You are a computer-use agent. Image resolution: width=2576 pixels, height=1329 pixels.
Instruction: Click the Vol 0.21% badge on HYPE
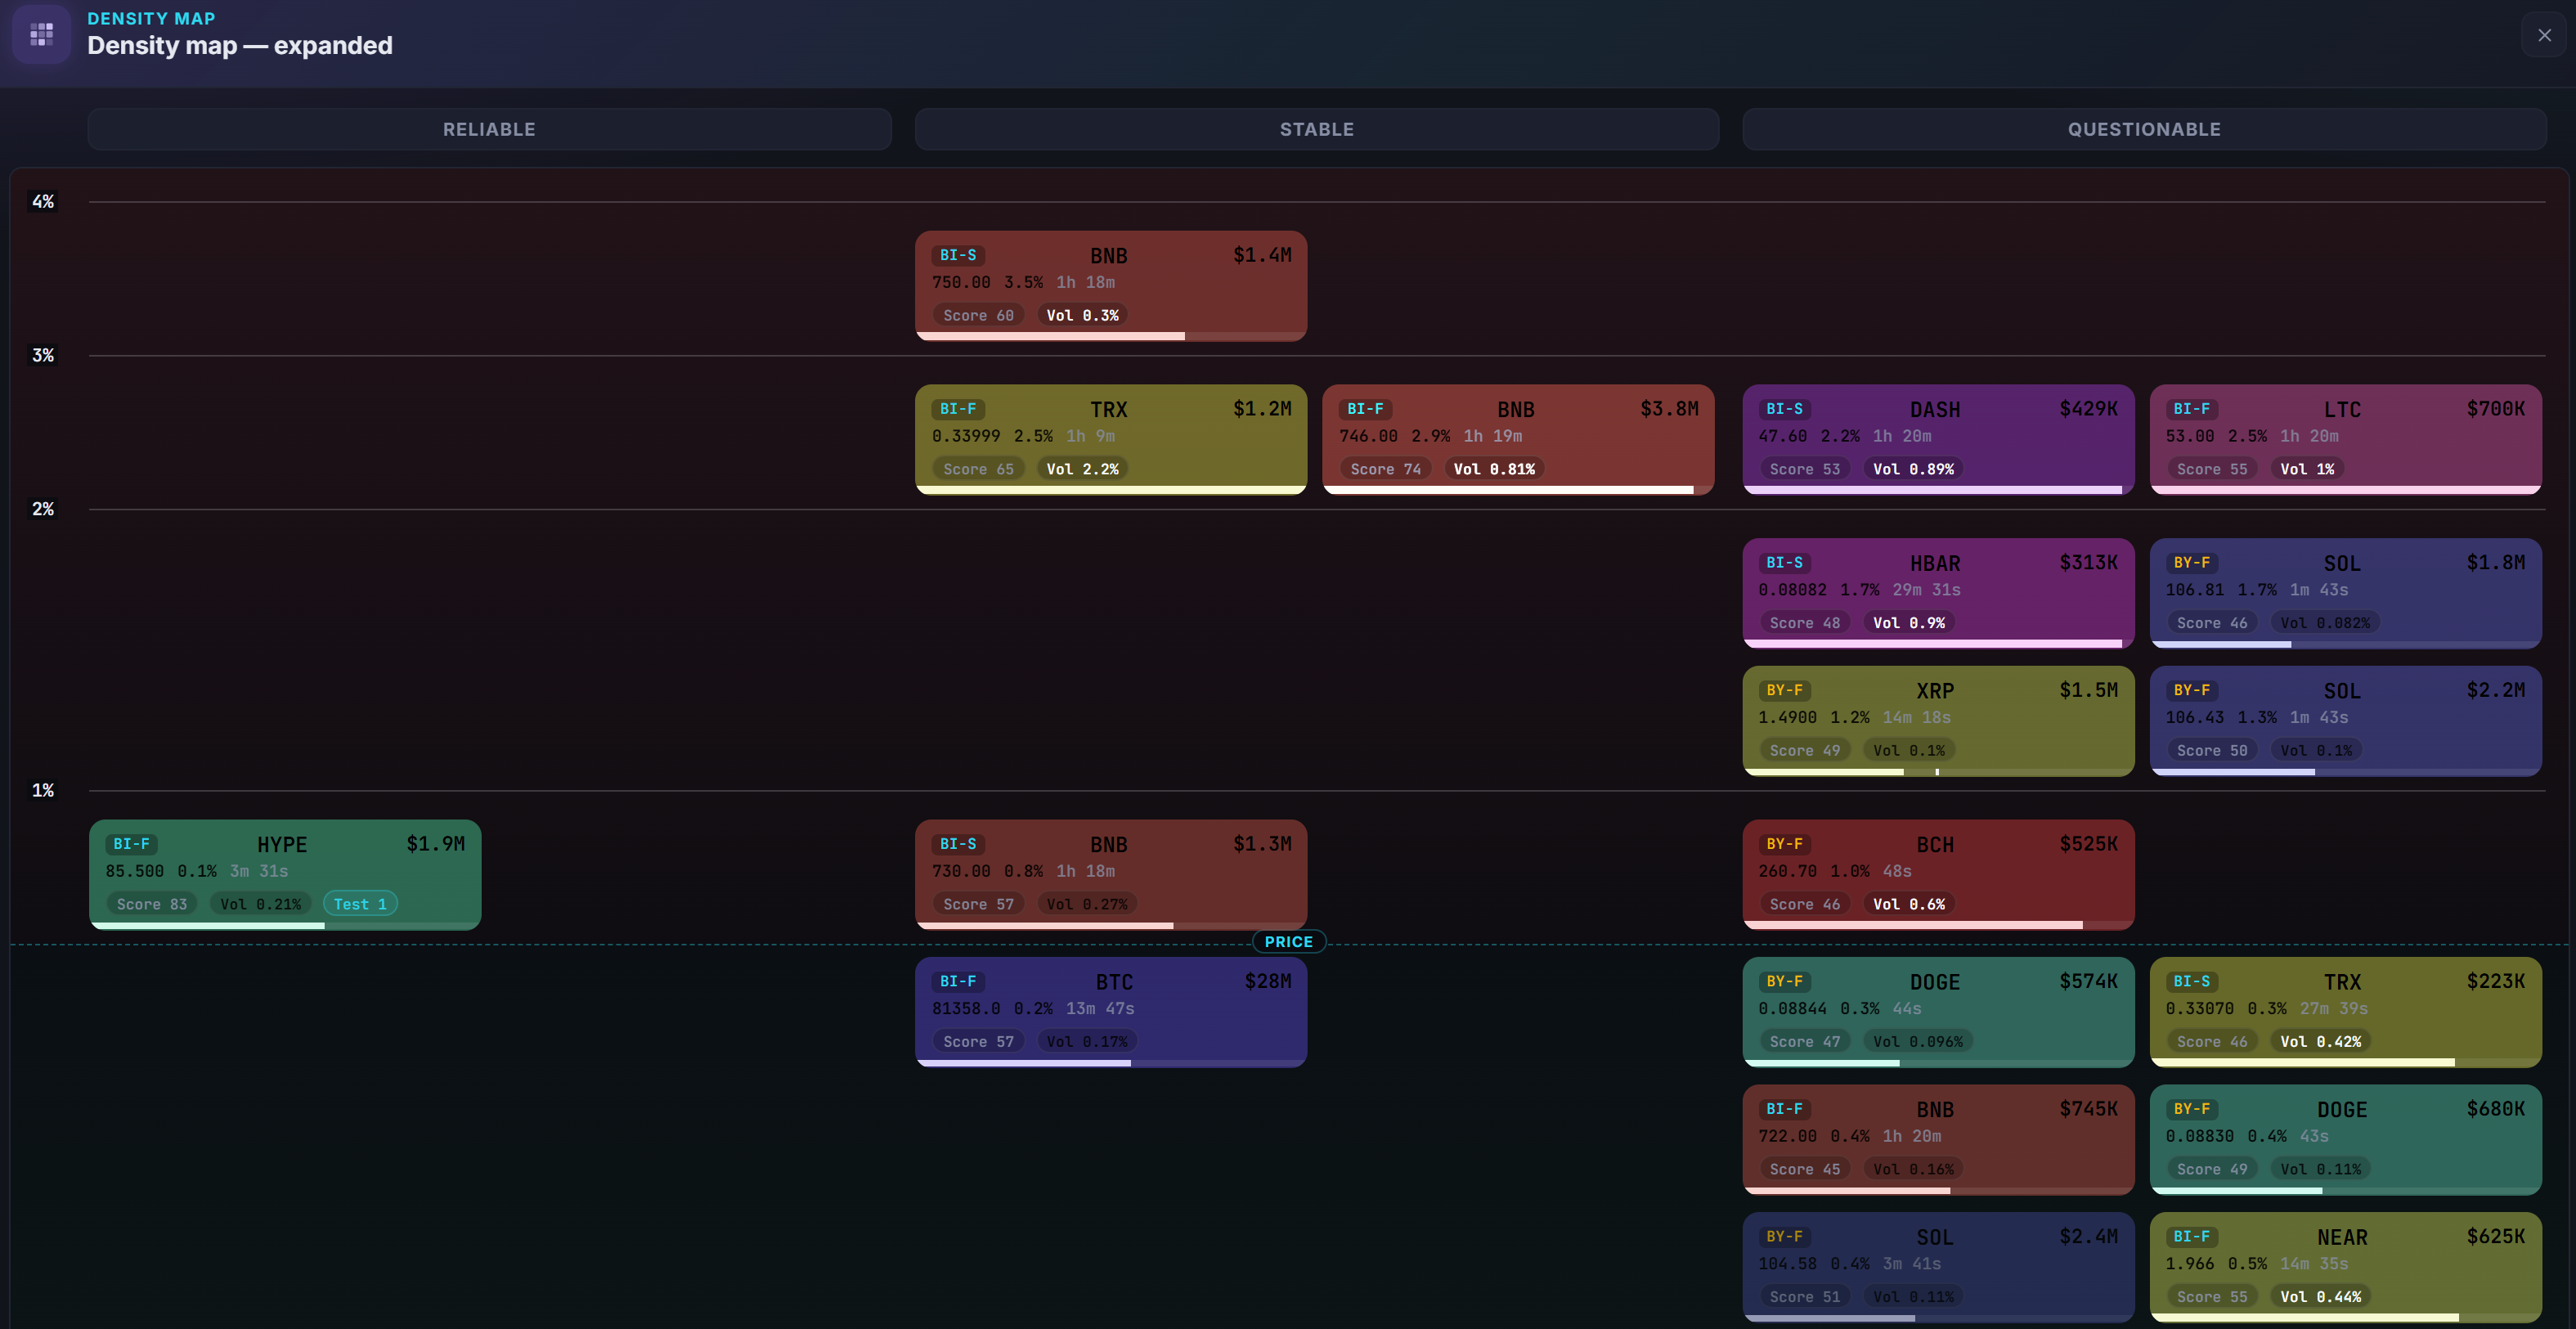(260, 904)
